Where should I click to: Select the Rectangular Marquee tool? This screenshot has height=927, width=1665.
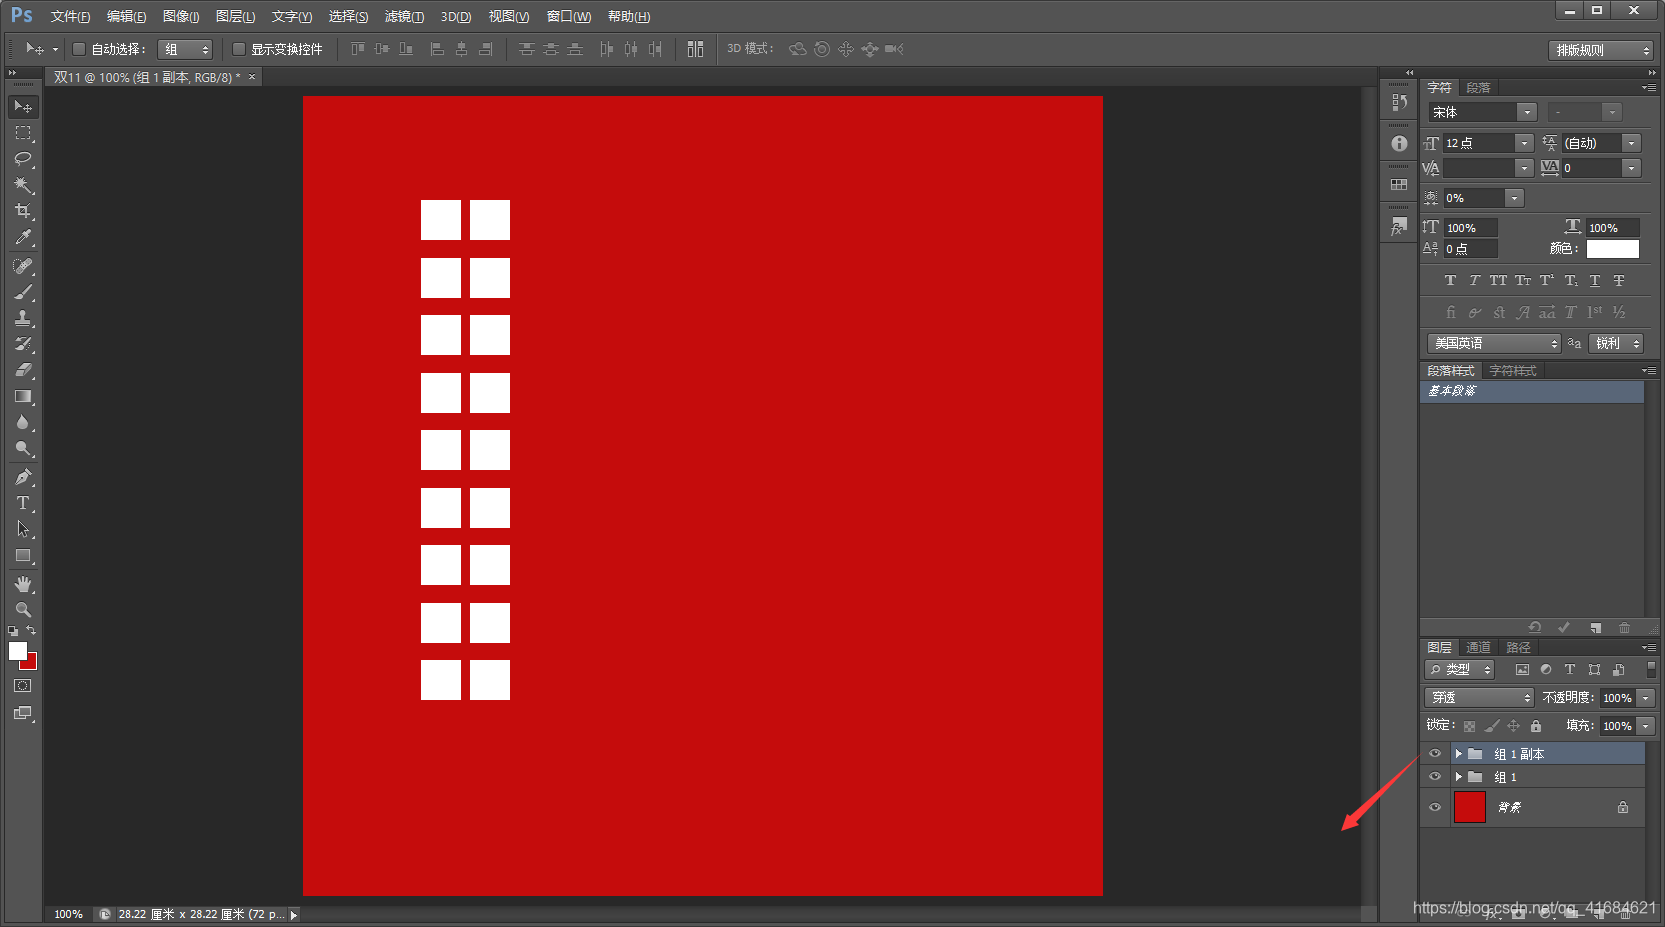(23, 133)
